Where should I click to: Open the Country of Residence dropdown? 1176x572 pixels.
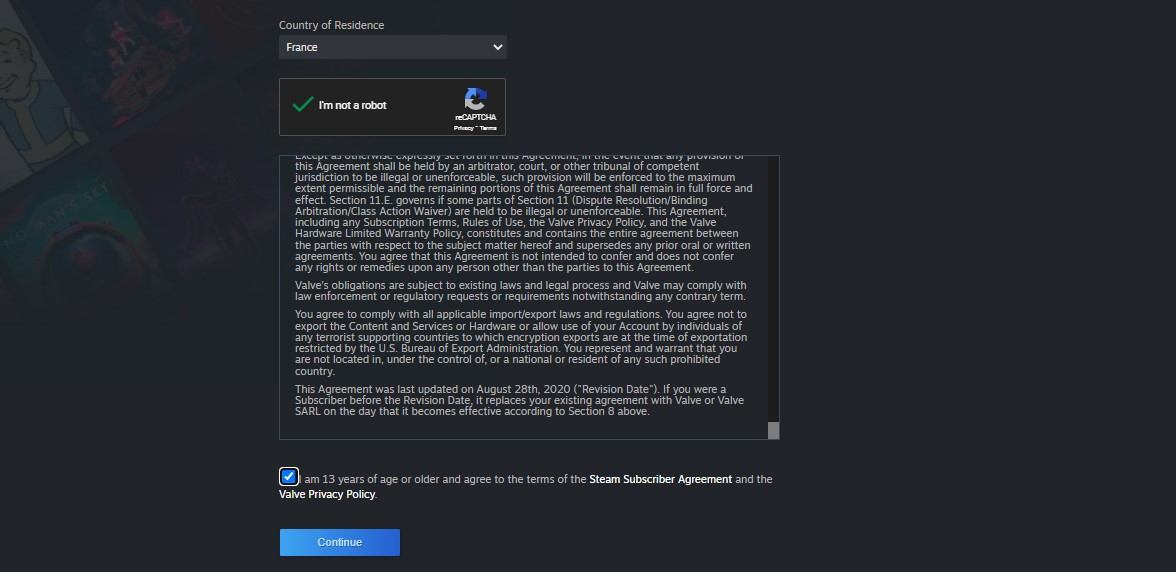[x=392, y=47]
